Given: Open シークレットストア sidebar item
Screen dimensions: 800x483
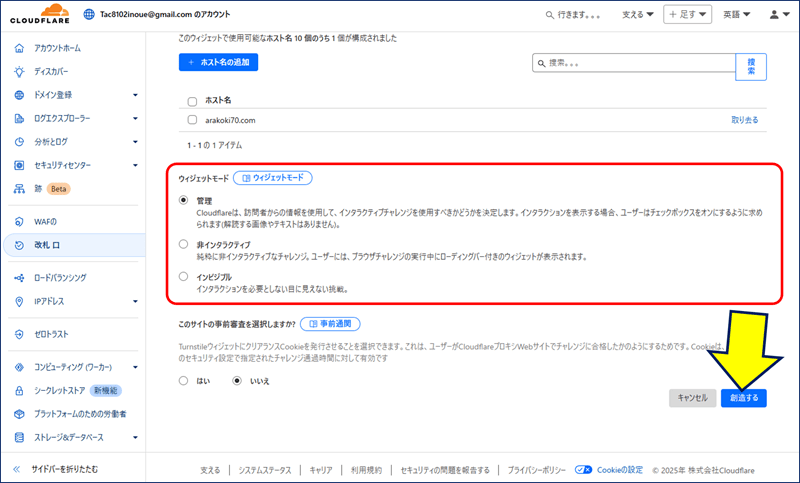Looking at the screenshot, I should click(60, 391).
